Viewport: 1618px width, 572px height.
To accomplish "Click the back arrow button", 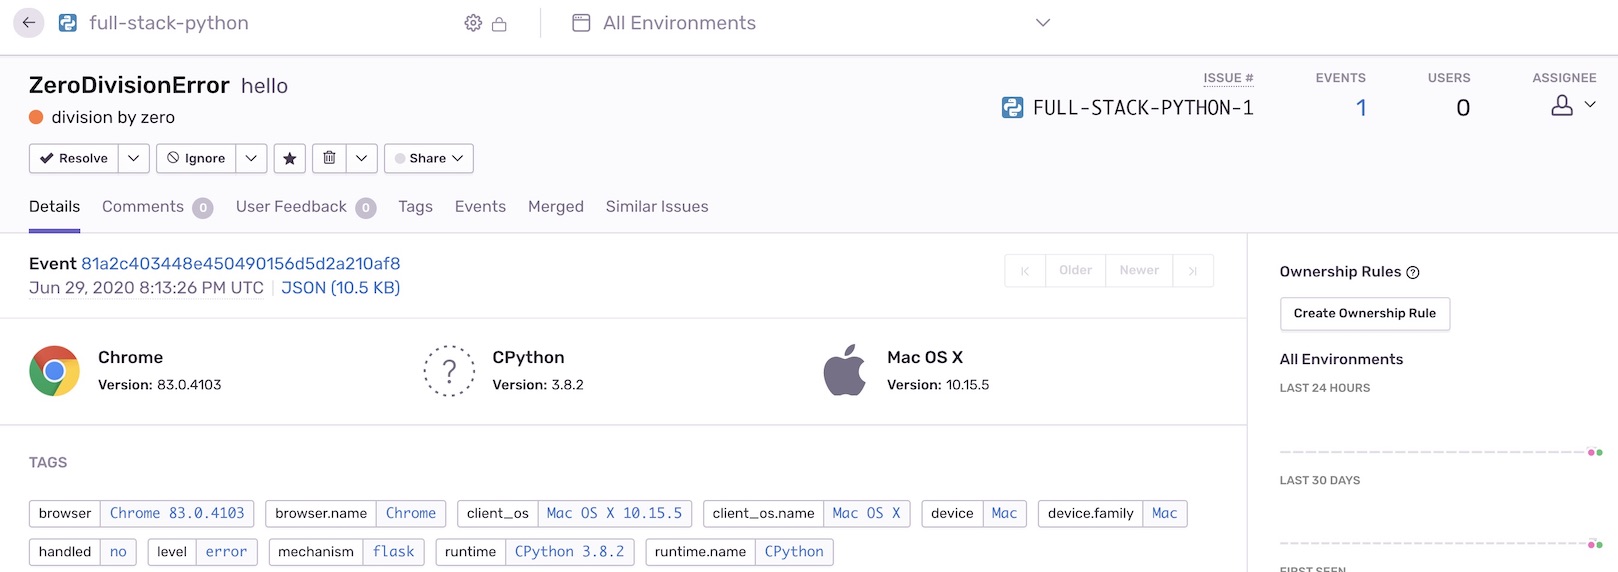I will point(29,23).
